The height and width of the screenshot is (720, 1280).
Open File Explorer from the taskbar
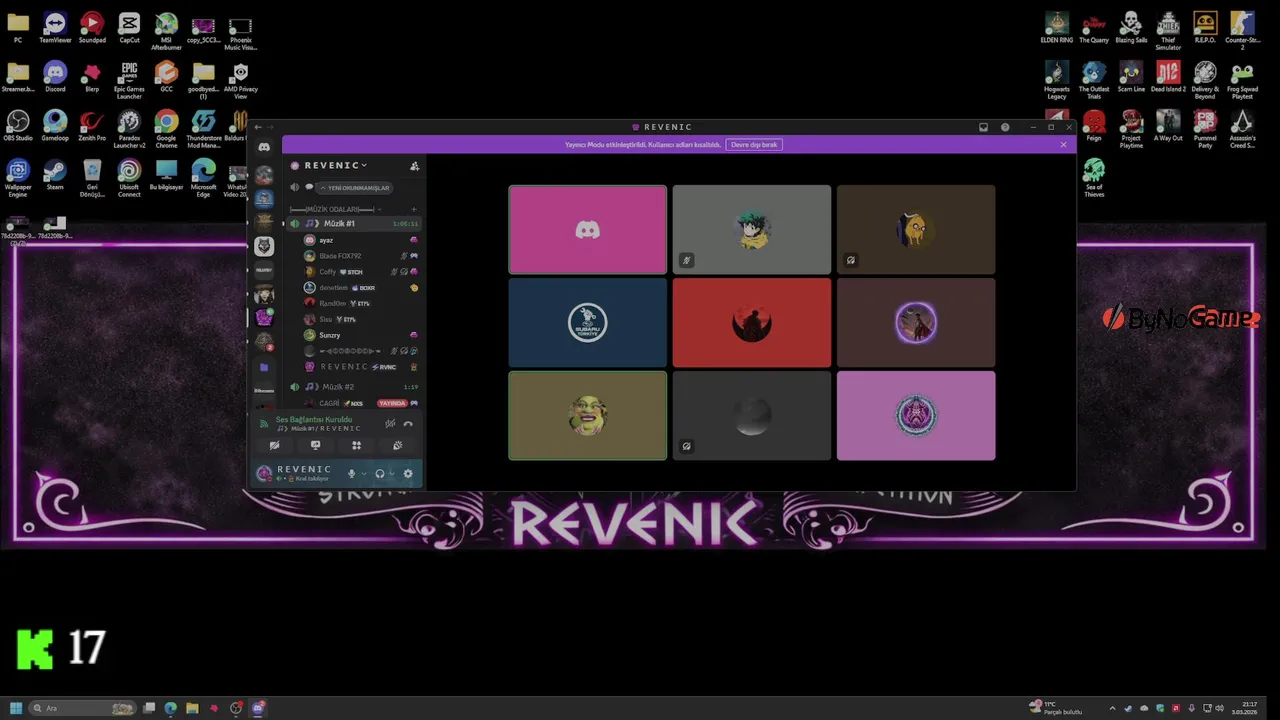[x=192, y=708]
